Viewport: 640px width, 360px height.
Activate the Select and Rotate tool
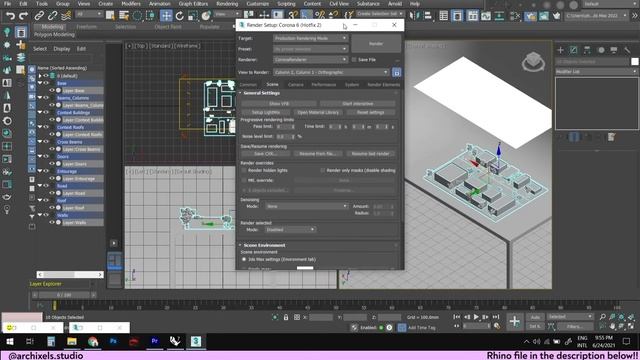click(180, 16)
